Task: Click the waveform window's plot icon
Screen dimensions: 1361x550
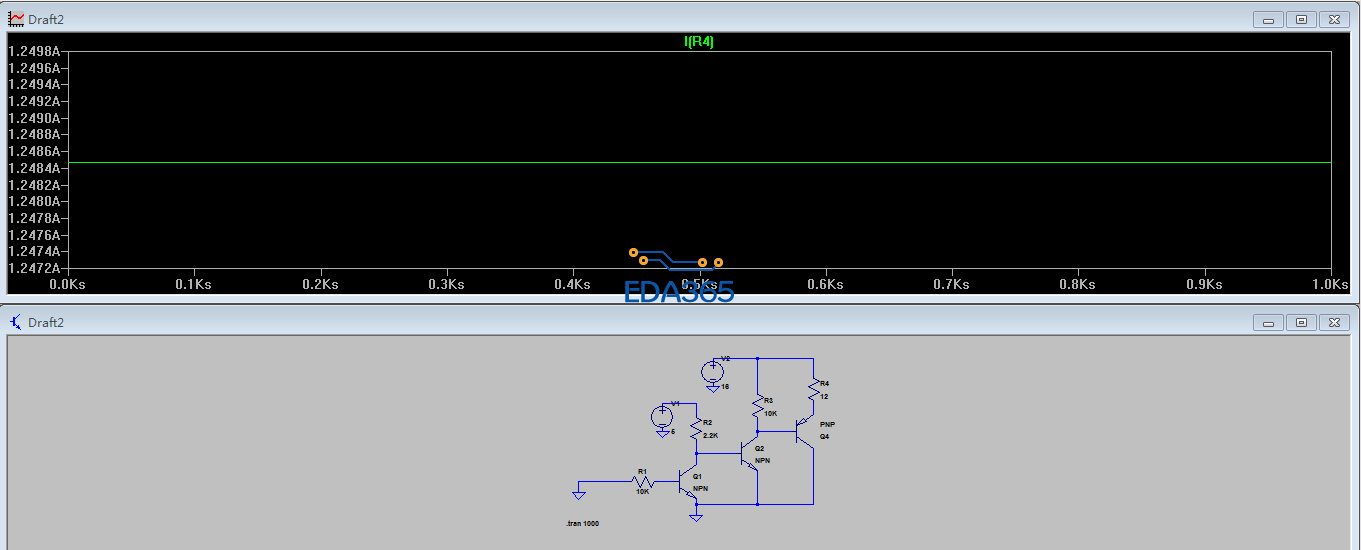Action: (16, 19)
